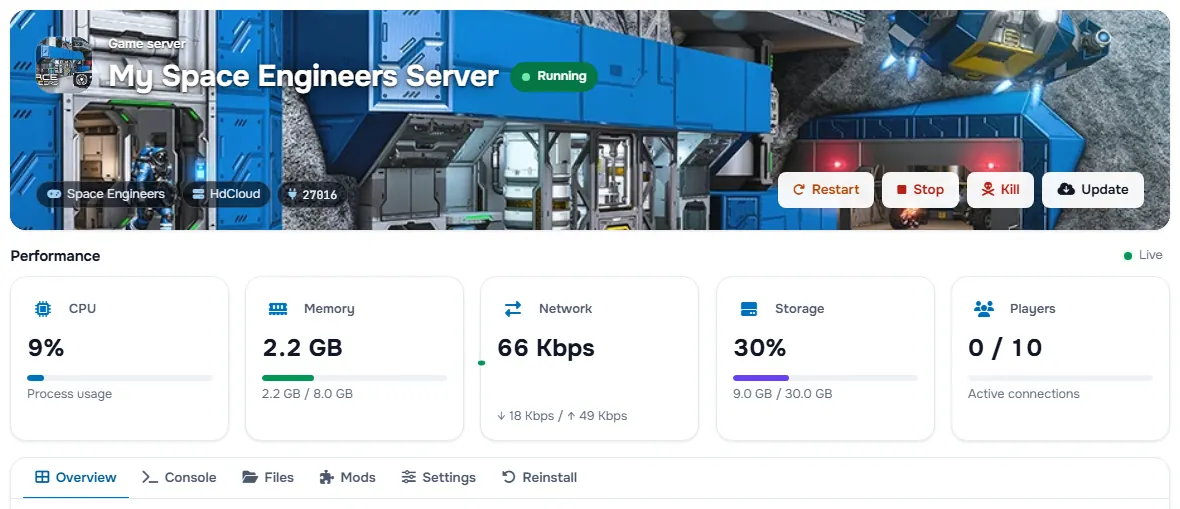Switch to the Console tab
This screenshot has width=1180, height=509.
(x=179, y=477)
